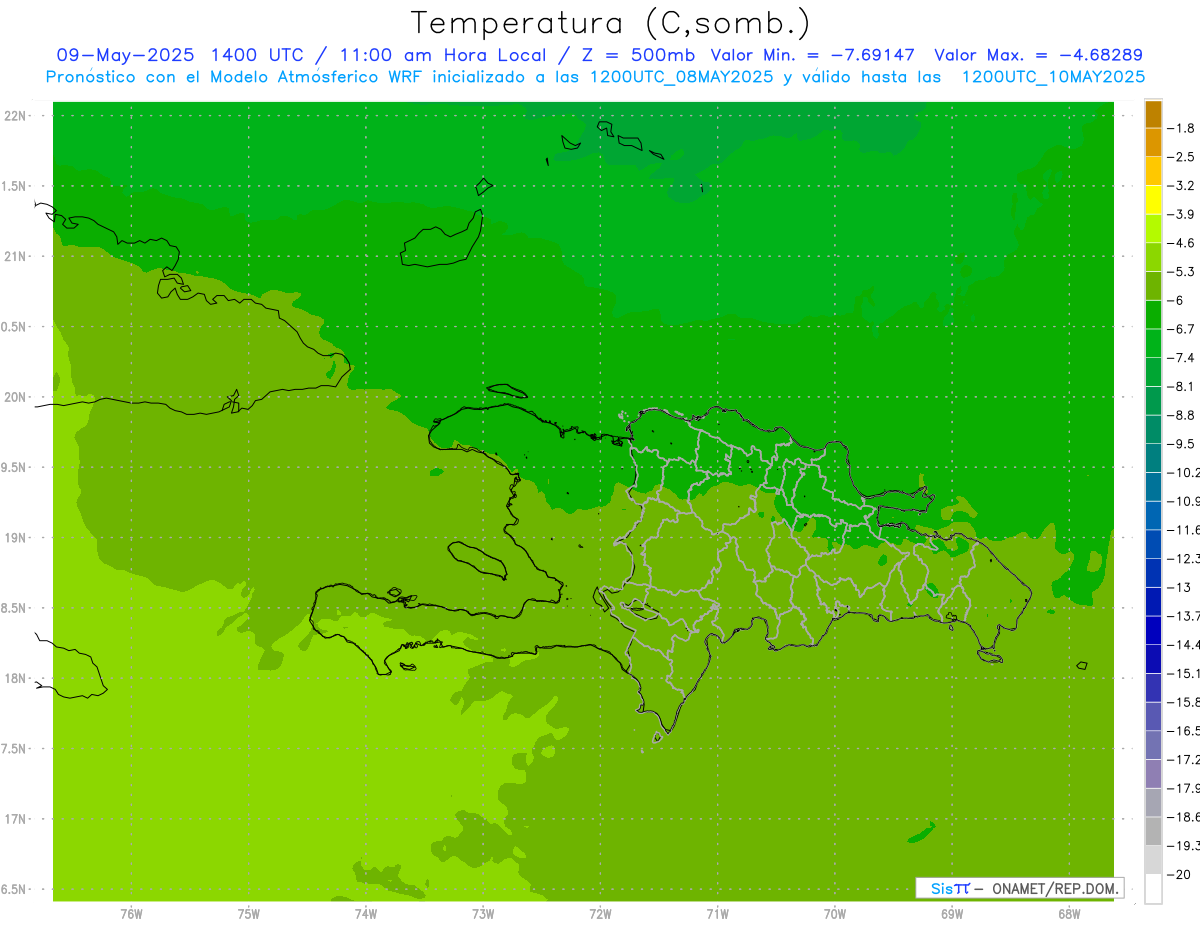Click the '17N' latitude label

coord(15,820)
